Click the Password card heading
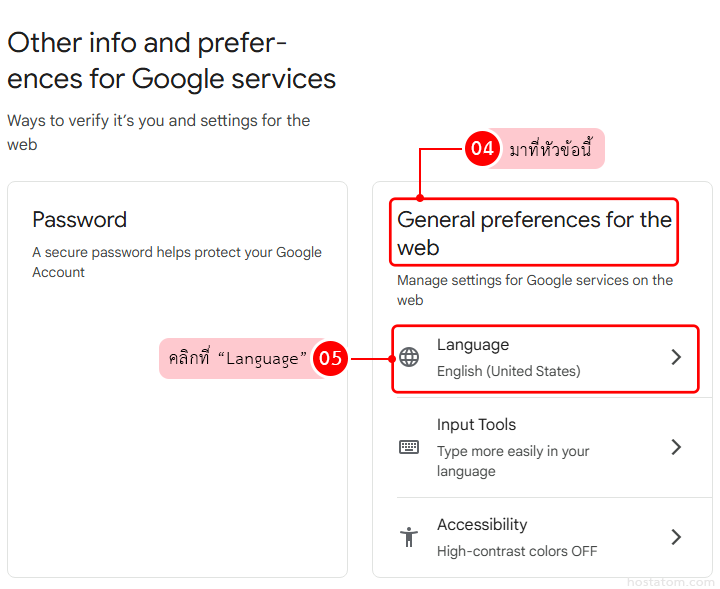720x589 pixels. [x=80, y=220]
